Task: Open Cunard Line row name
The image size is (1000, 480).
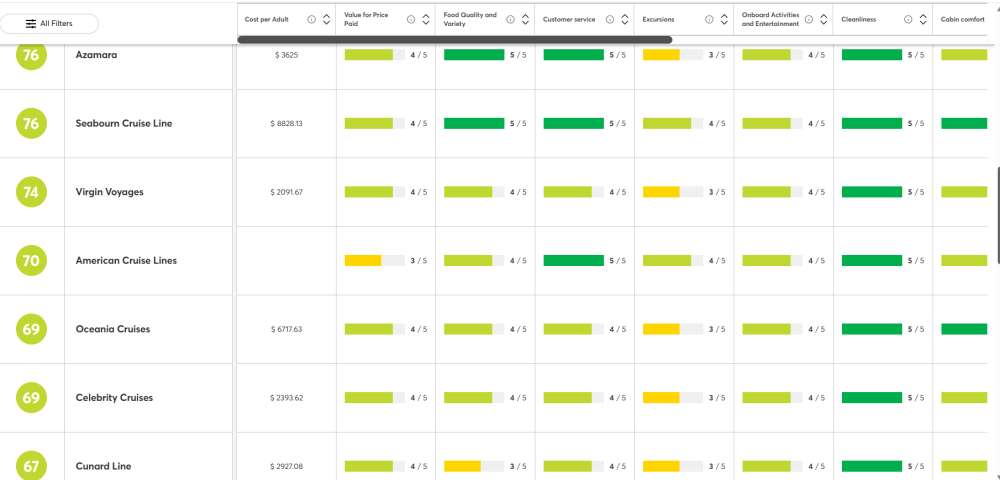Action: click(x=103, y=466)
